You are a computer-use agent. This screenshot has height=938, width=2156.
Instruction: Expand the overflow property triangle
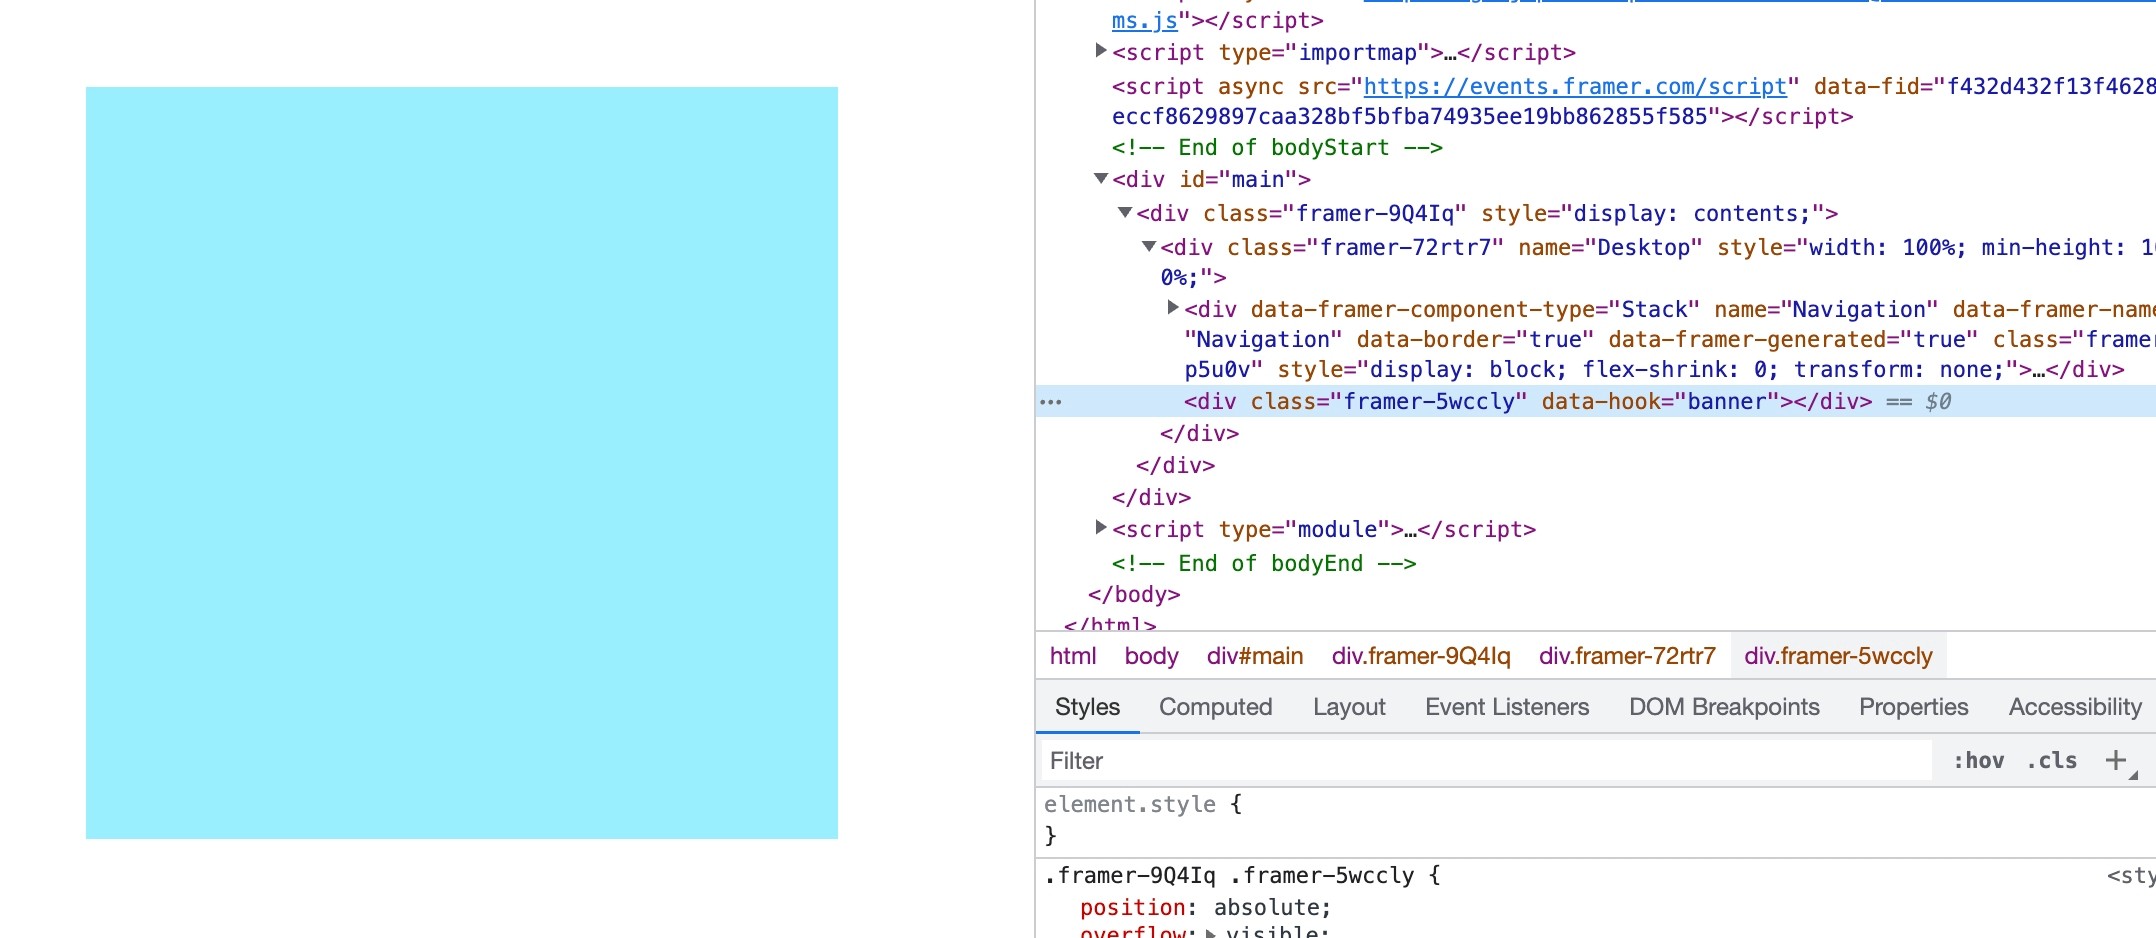[1210, 933]
